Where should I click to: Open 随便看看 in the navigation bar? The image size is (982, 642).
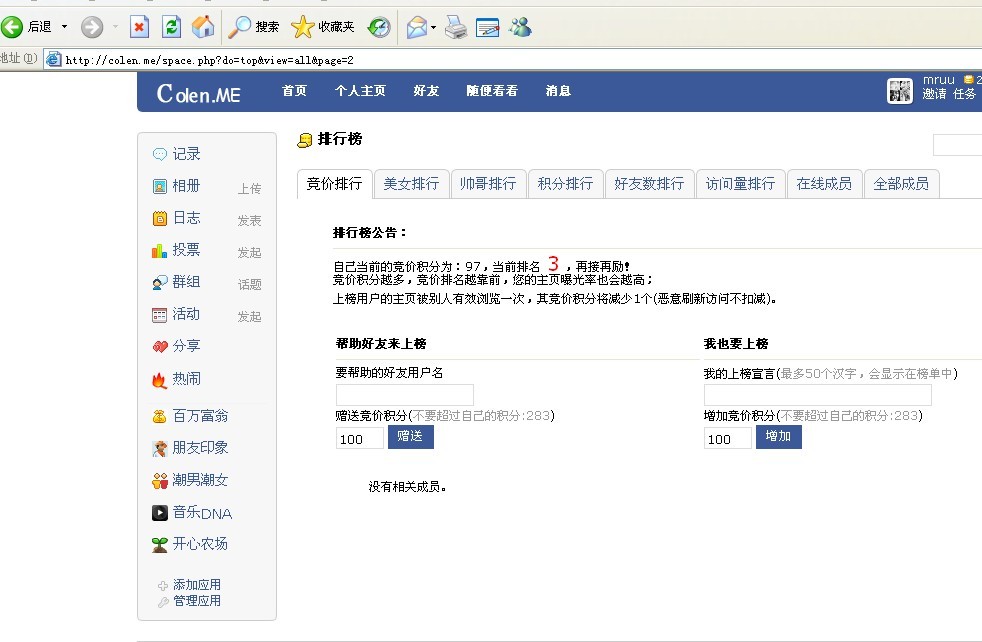click(x=492, y=91)
